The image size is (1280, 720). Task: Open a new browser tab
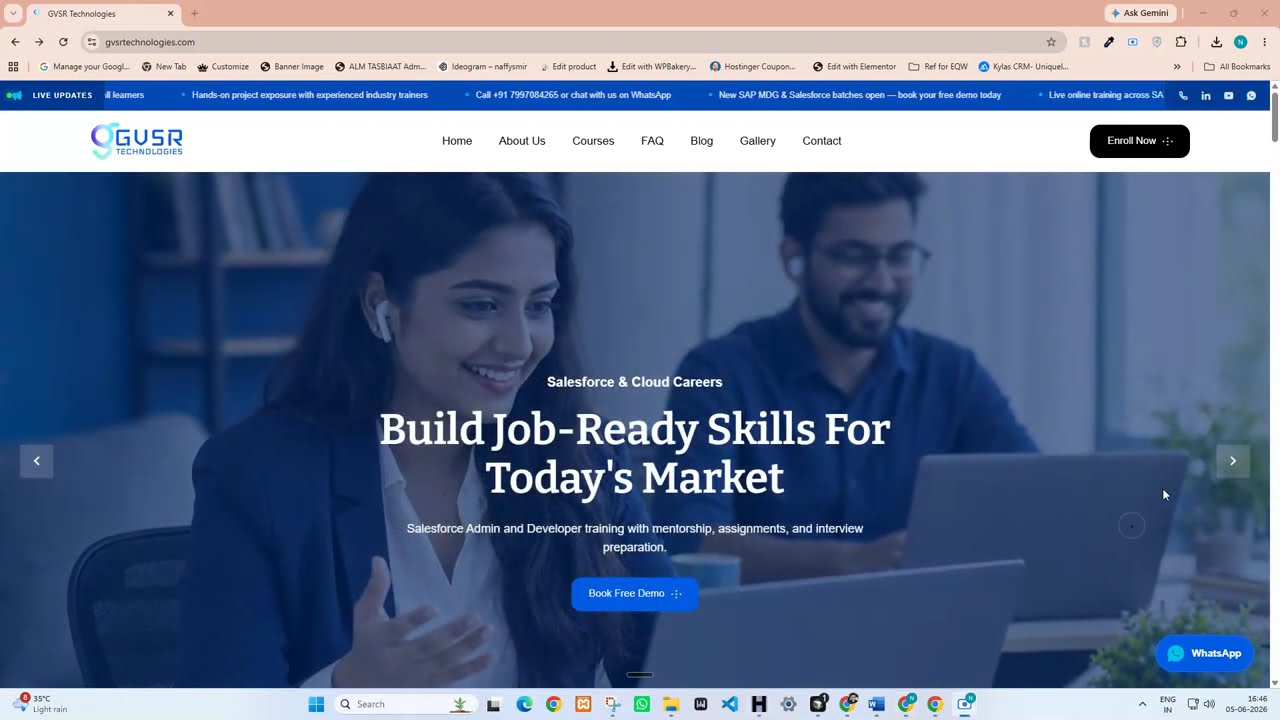pos(194,14)
